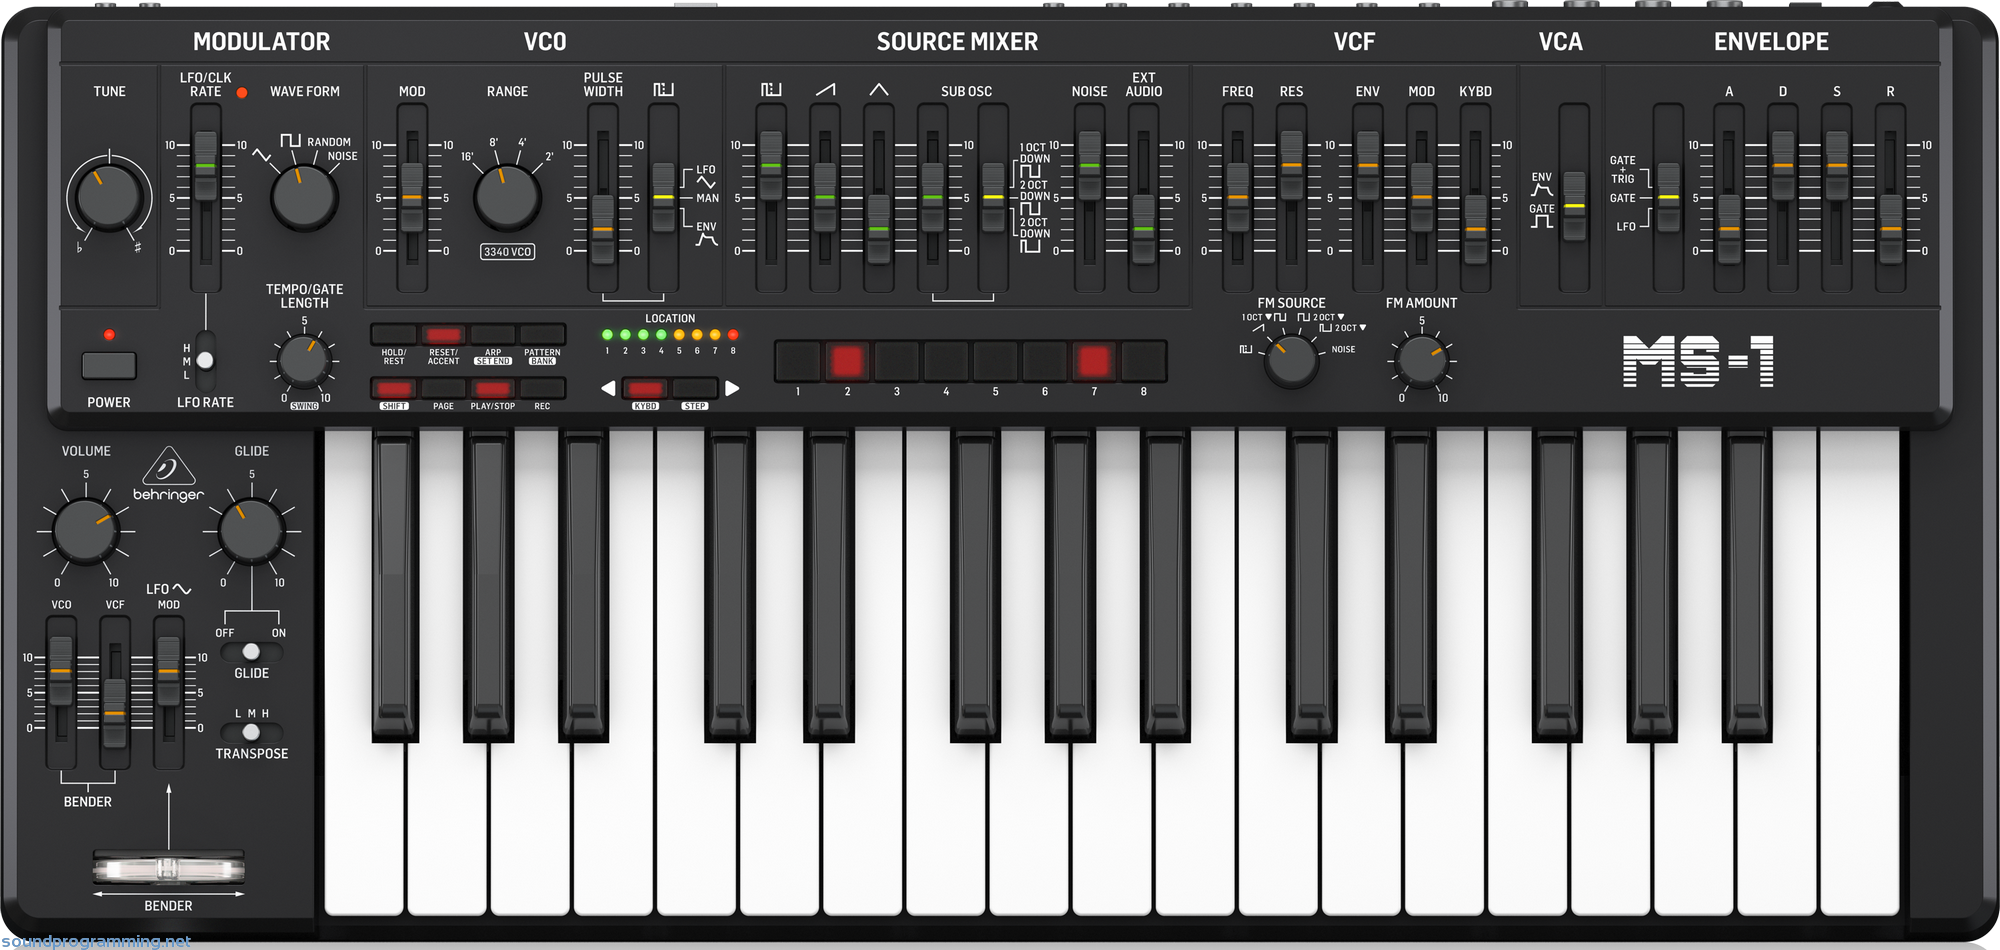Click the right arrow sequencer button
Viewport: 2000px width, 950px height.
coord(732,388)
